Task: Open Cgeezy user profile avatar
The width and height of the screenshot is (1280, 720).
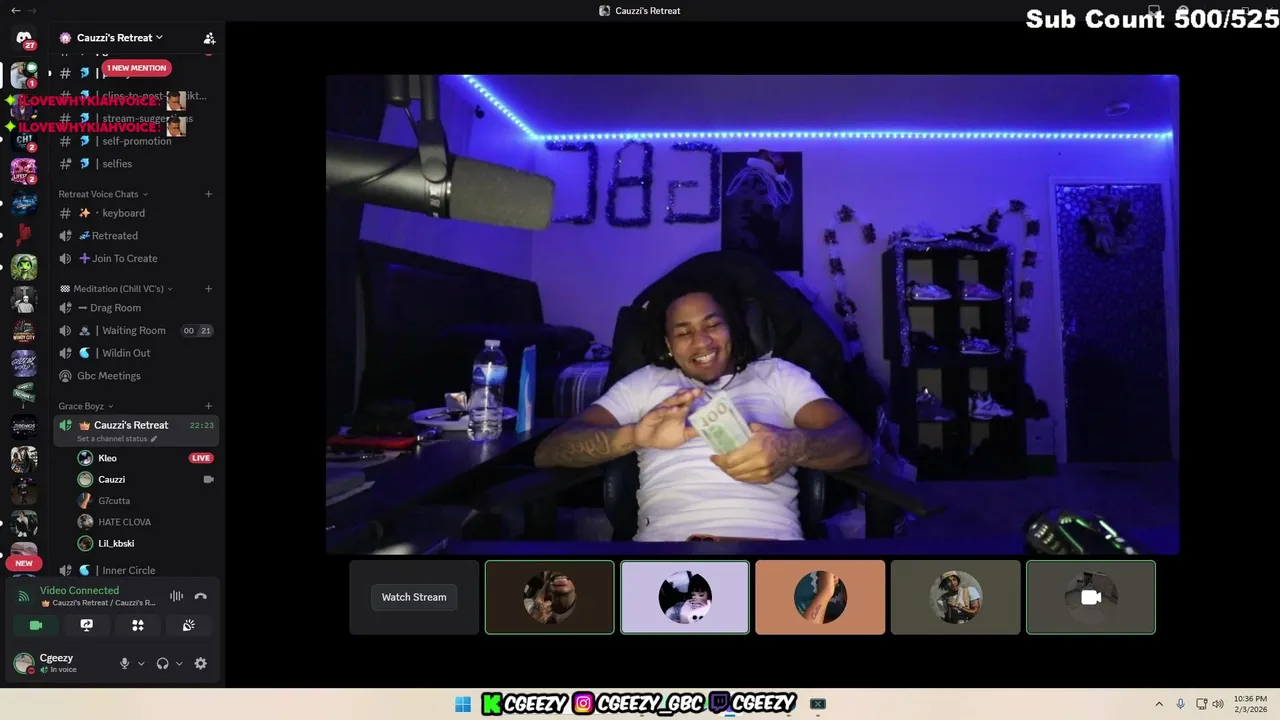Action: pyautogui.click(x=23, y=663)
